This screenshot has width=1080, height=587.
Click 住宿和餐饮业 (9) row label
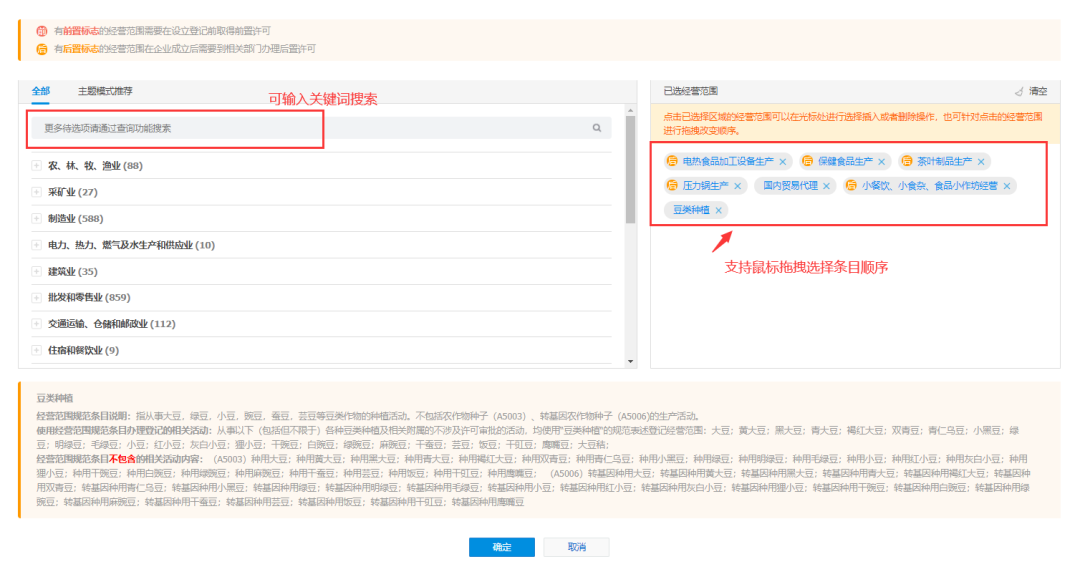pos(83,350)
